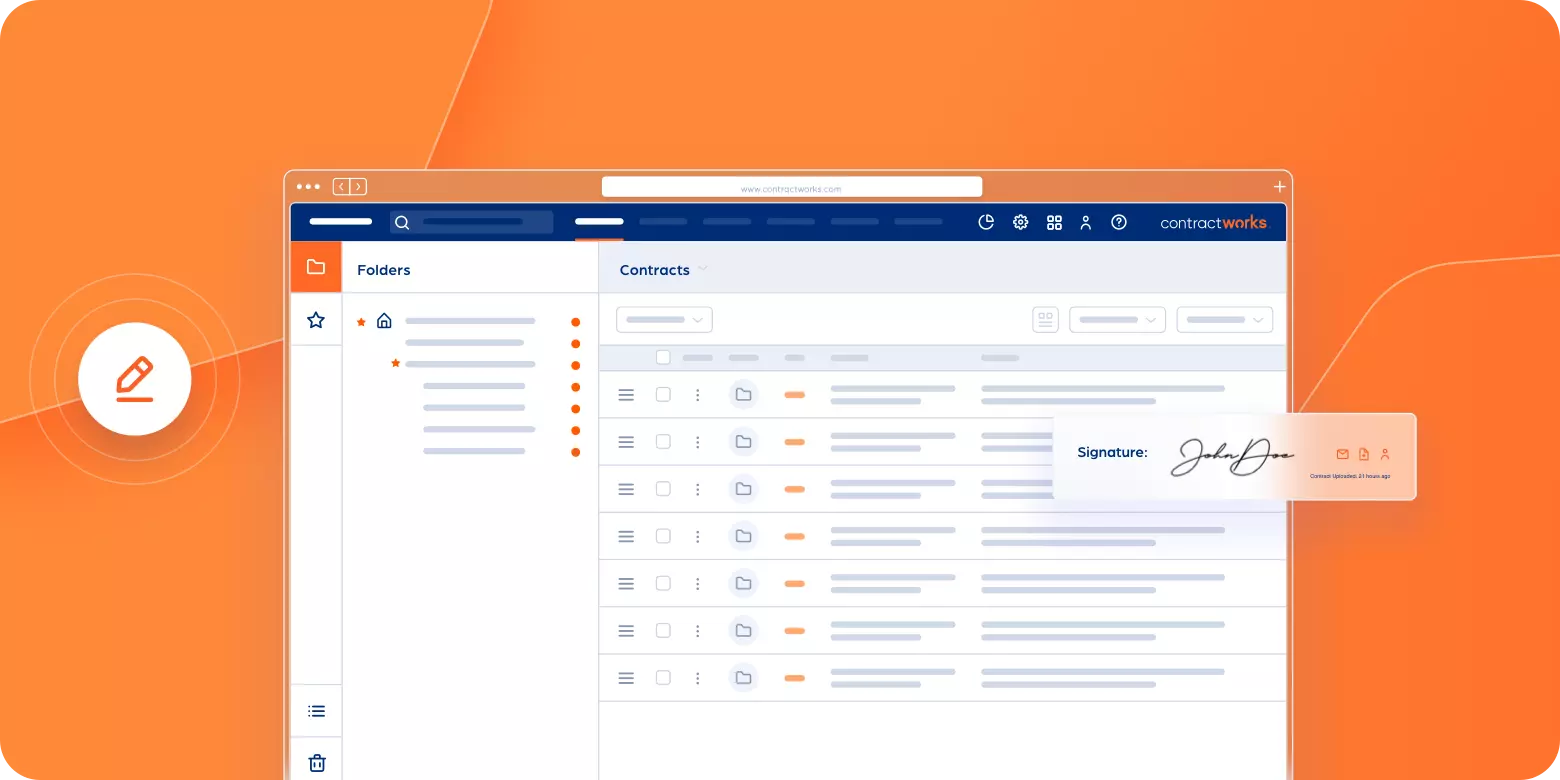Click hamburger handle of sixth contract row
1560x780 pixels.
click(626, 631)
